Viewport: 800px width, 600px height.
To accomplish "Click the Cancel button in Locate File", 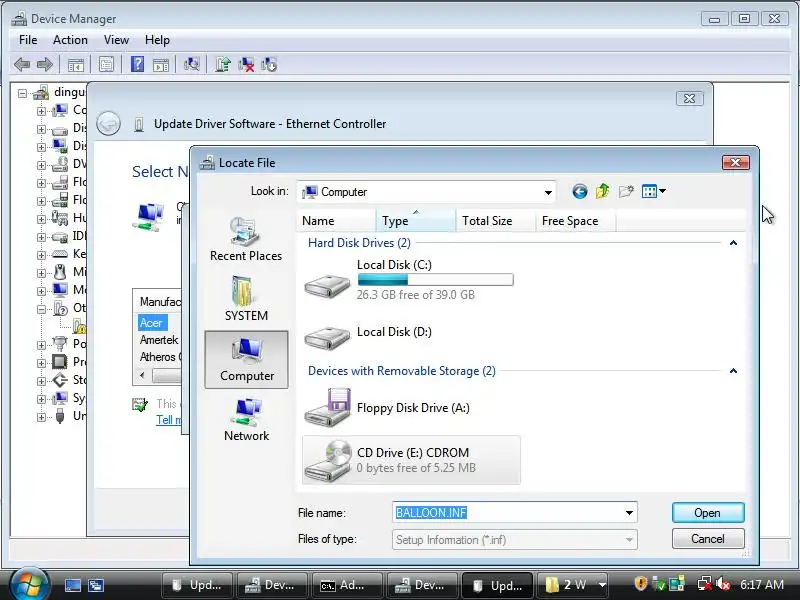I will click(708, 539).
